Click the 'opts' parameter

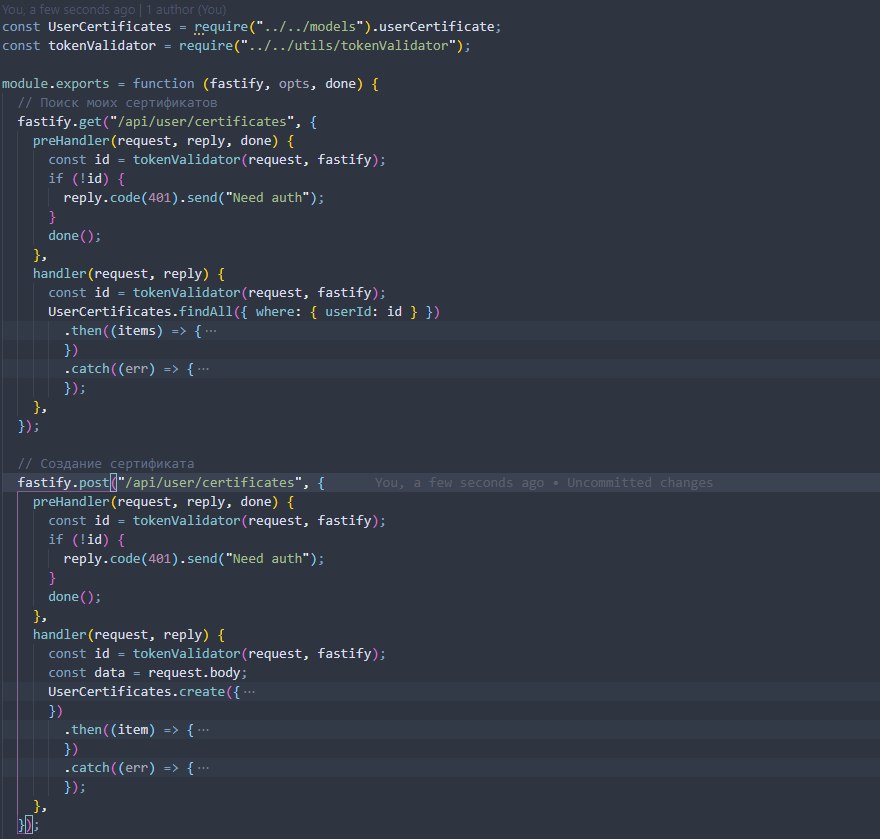pos(294,84)
